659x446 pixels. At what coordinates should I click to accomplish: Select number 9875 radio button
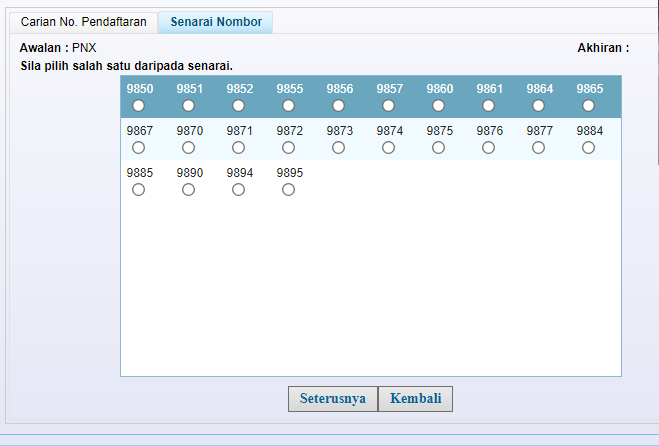coord(438,148)
